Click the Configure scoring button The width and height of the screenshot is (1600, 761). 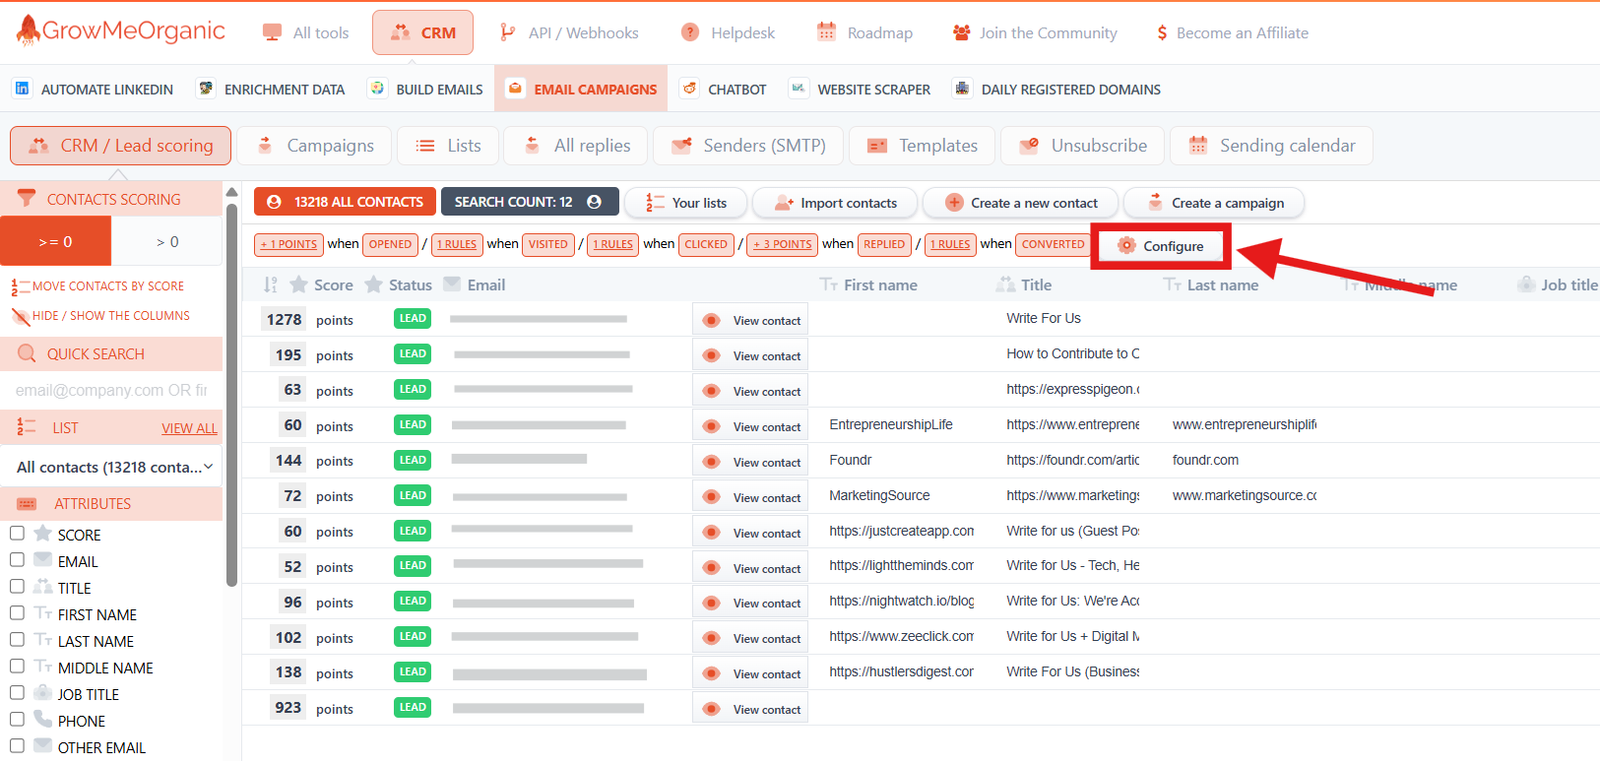click(1160, 246)
